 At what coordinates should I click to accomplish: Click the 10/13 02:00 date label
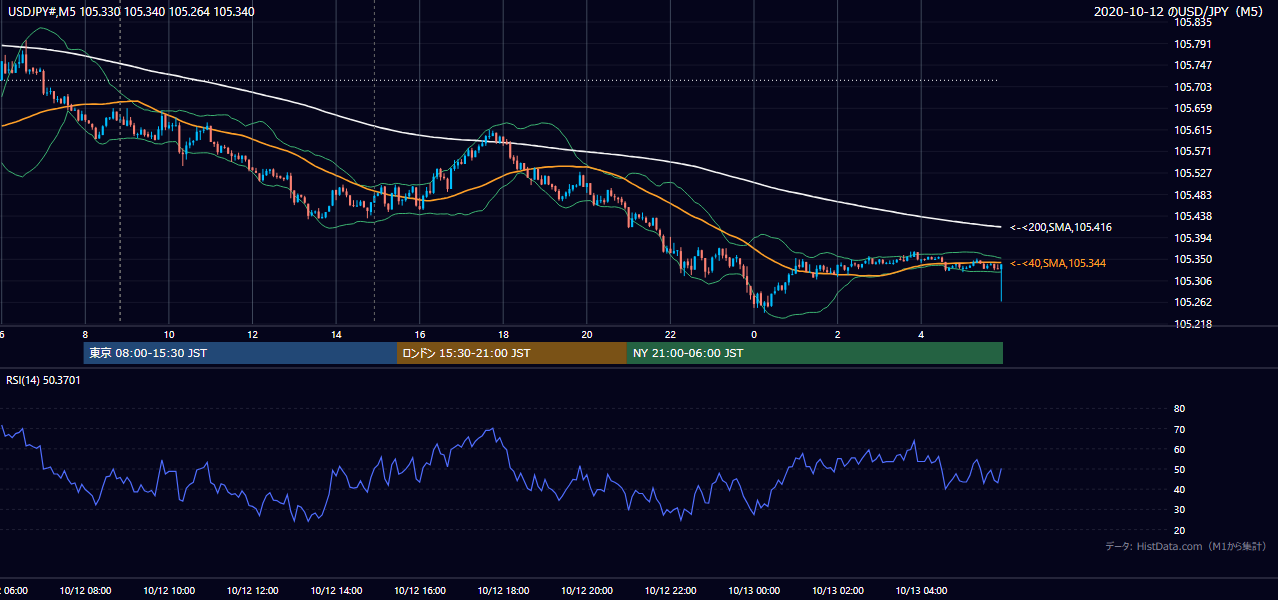pos(838,590)
